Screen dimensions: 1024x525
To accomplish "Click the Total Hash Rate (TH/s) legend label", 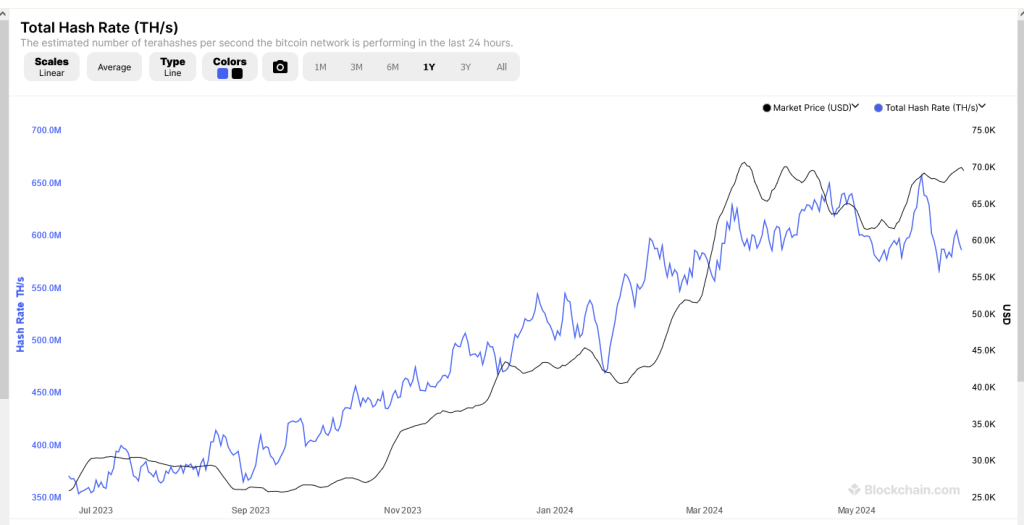I will (931, 107).
